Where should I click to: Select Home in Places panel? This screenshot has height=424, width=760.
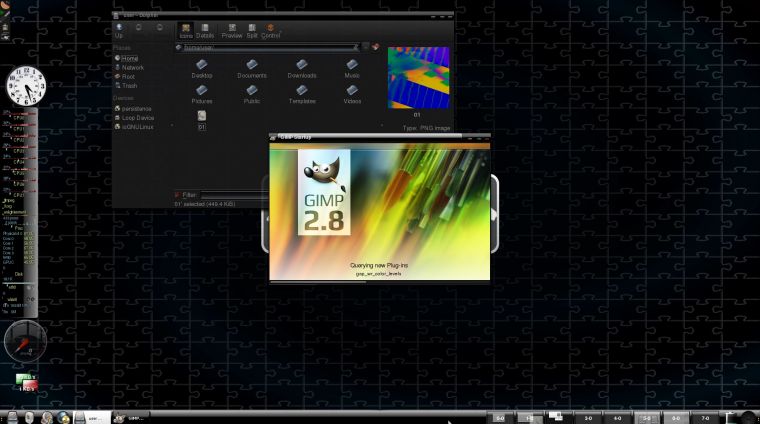[x=127, y=58]
